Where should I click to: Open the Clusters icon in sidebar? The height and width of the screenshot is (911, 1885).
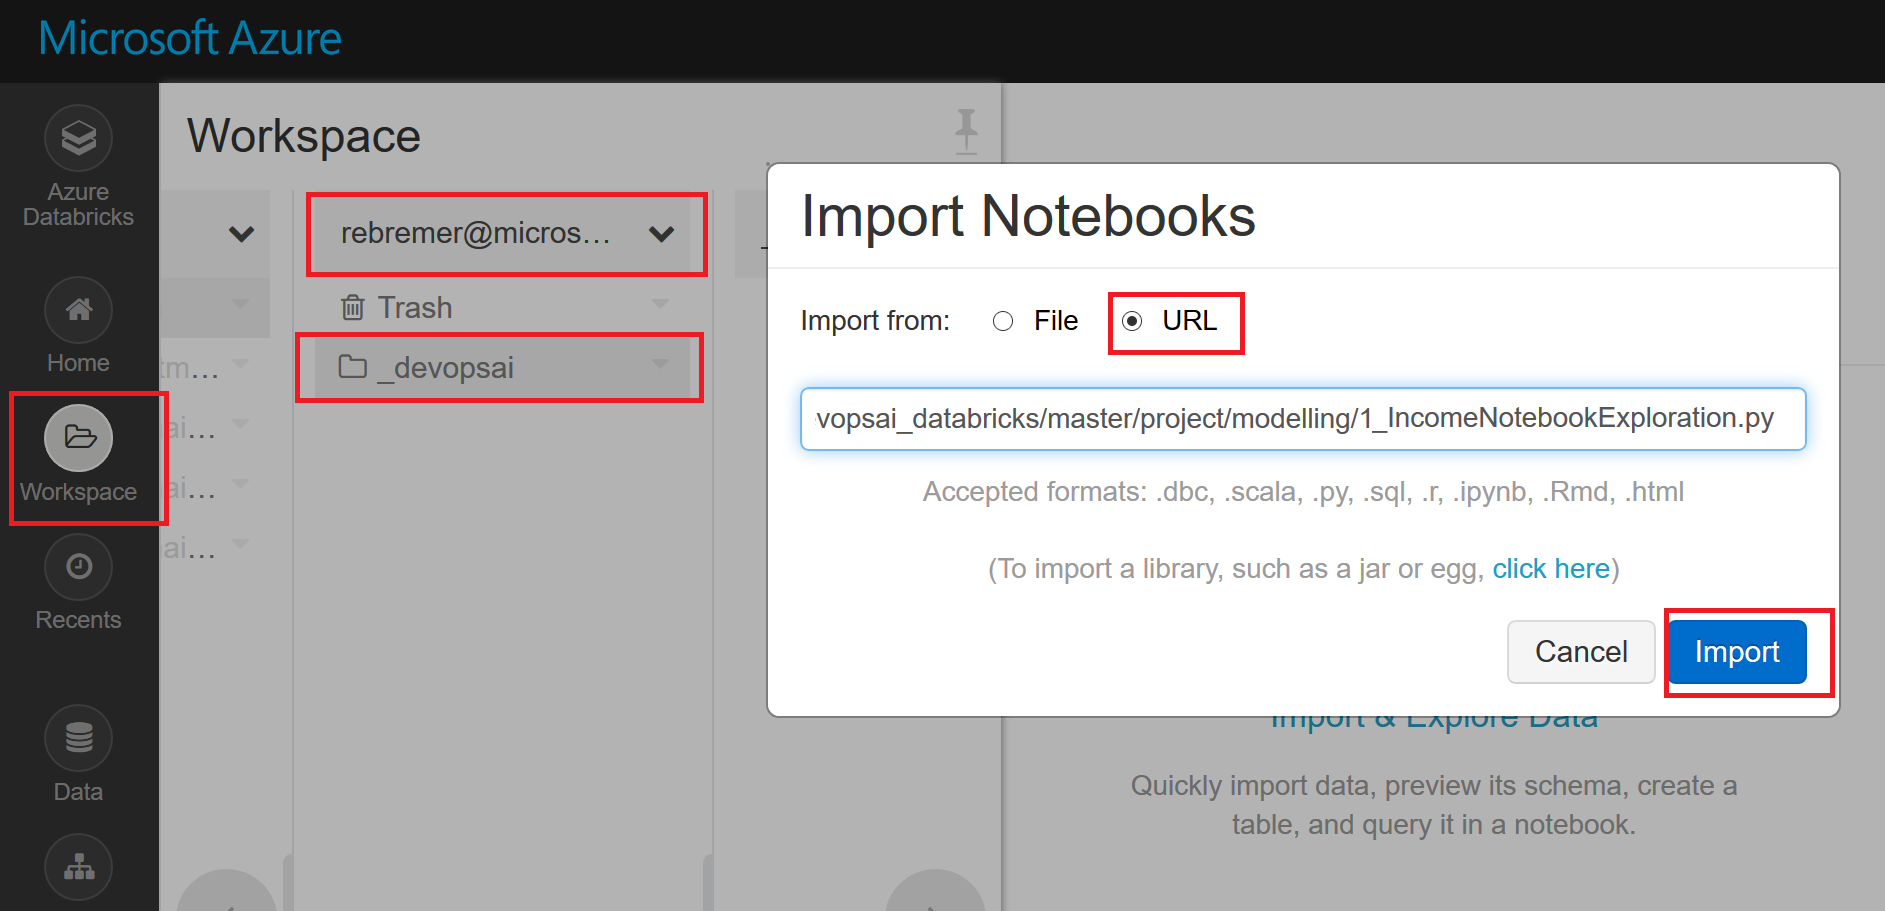tap(78, 867)
